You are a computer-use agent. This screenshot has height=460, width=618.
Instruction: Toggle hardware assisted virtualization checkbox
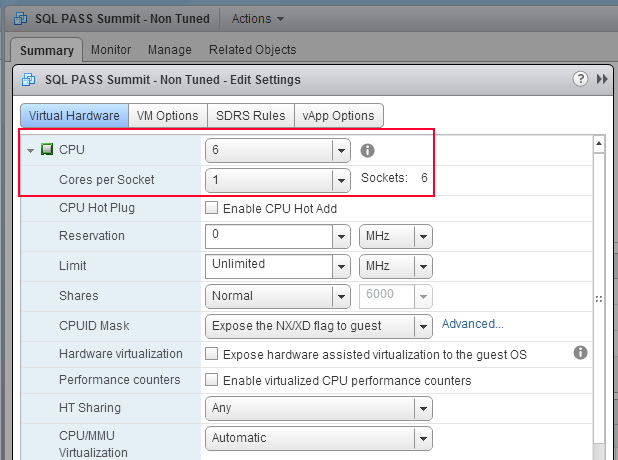tap(212, 354)
